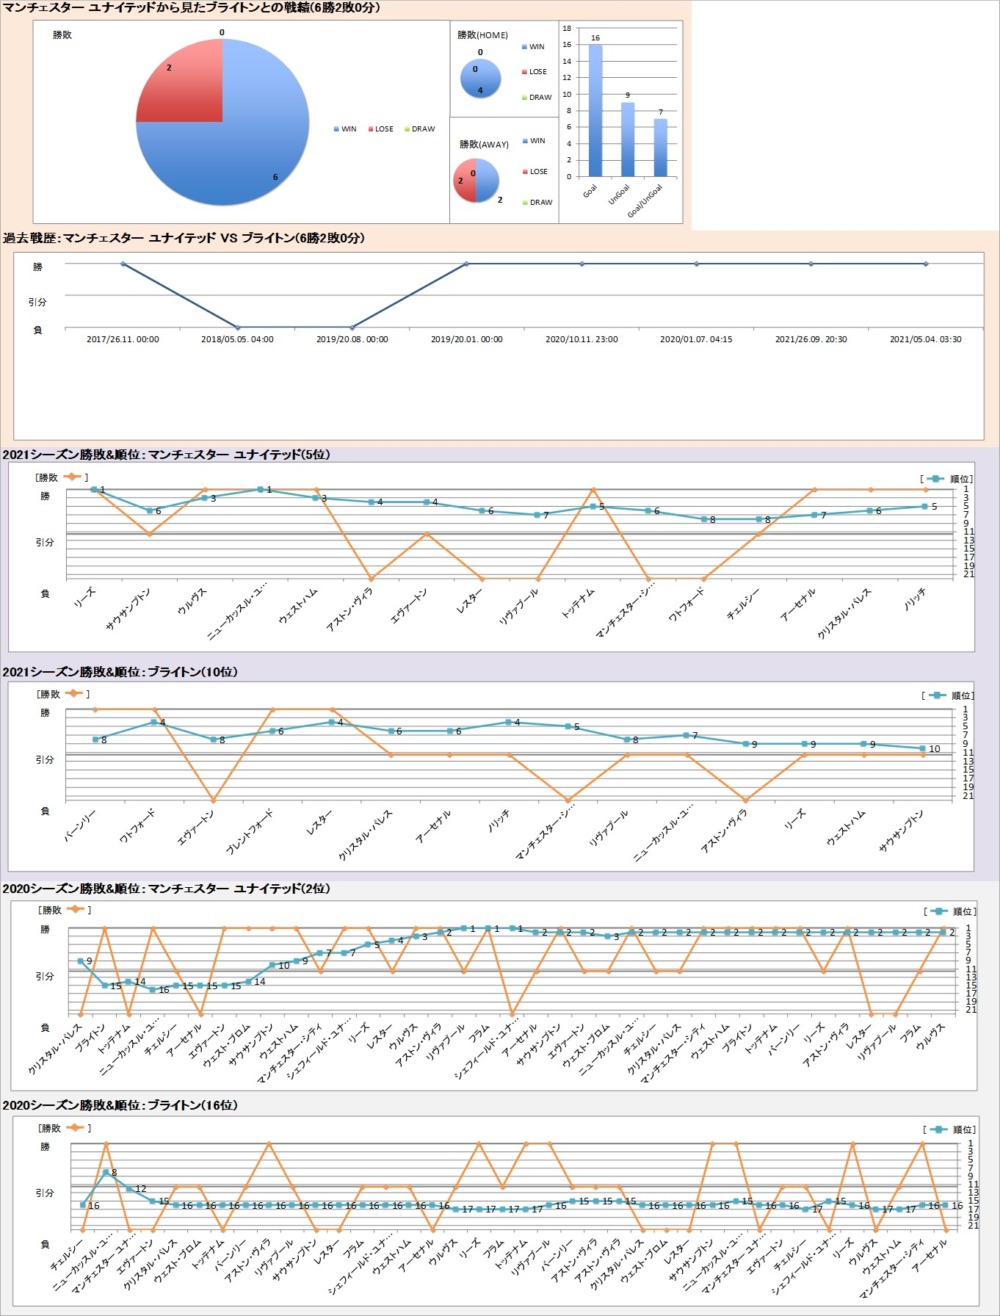This screenshot has height=1316, width=1000.
Task: Select the UnGoal bar labeled 9
Action: tap(628, 140)
